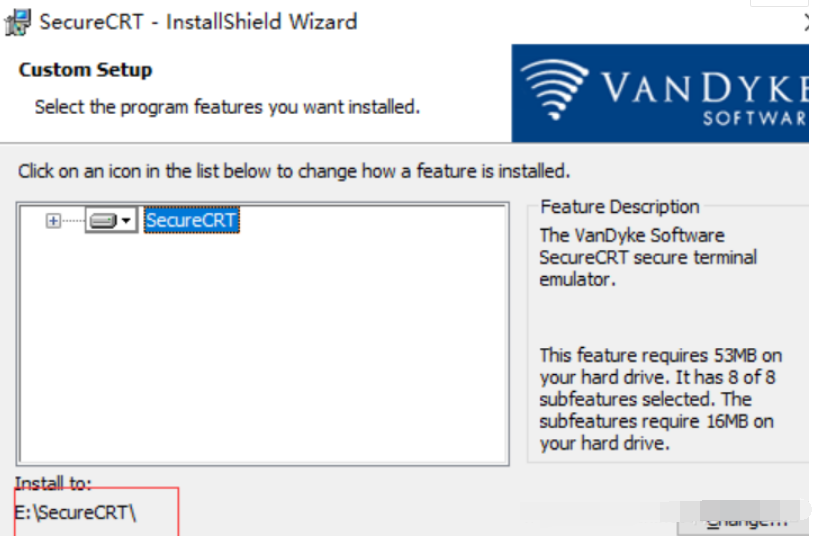Click the E:\SecureCRT\ install path
Viewport: 820px width, 537px height.
coord(75,514)
